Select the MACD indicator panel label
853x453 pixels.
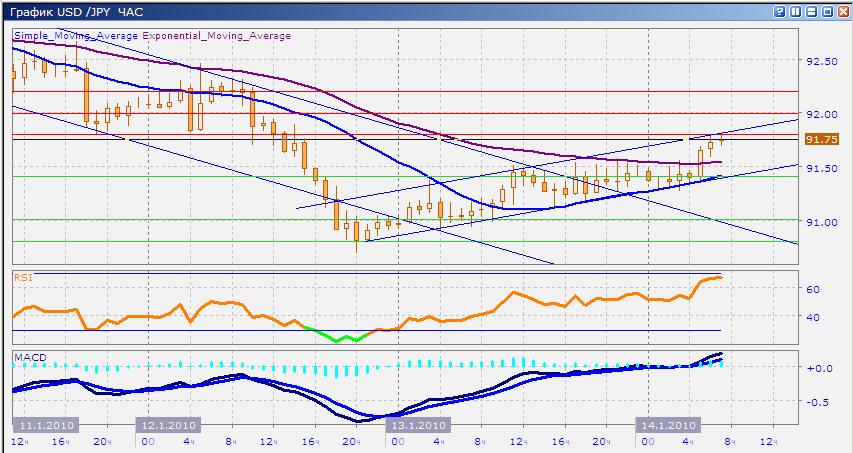click(x=27, y=356)
